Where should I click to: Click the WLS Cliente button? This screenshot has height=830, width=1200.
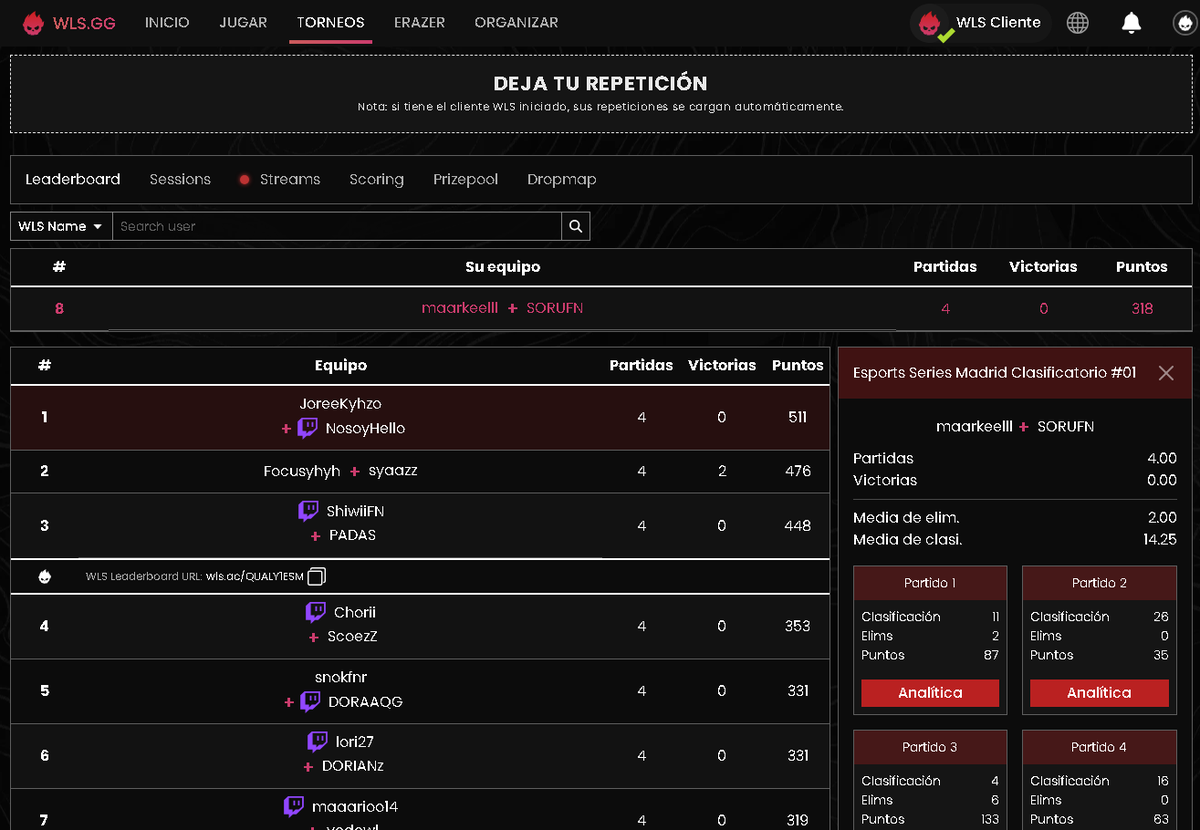[981, 23]
